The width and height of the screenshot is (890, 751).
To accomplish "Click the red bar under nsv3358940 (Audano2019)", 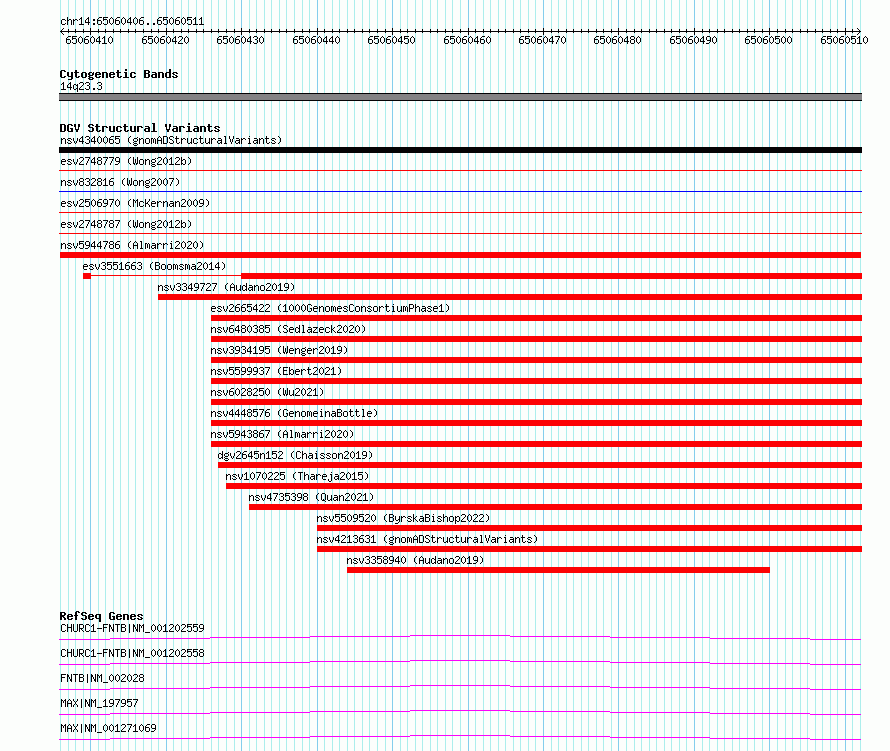I will click(x=558, y=570).
